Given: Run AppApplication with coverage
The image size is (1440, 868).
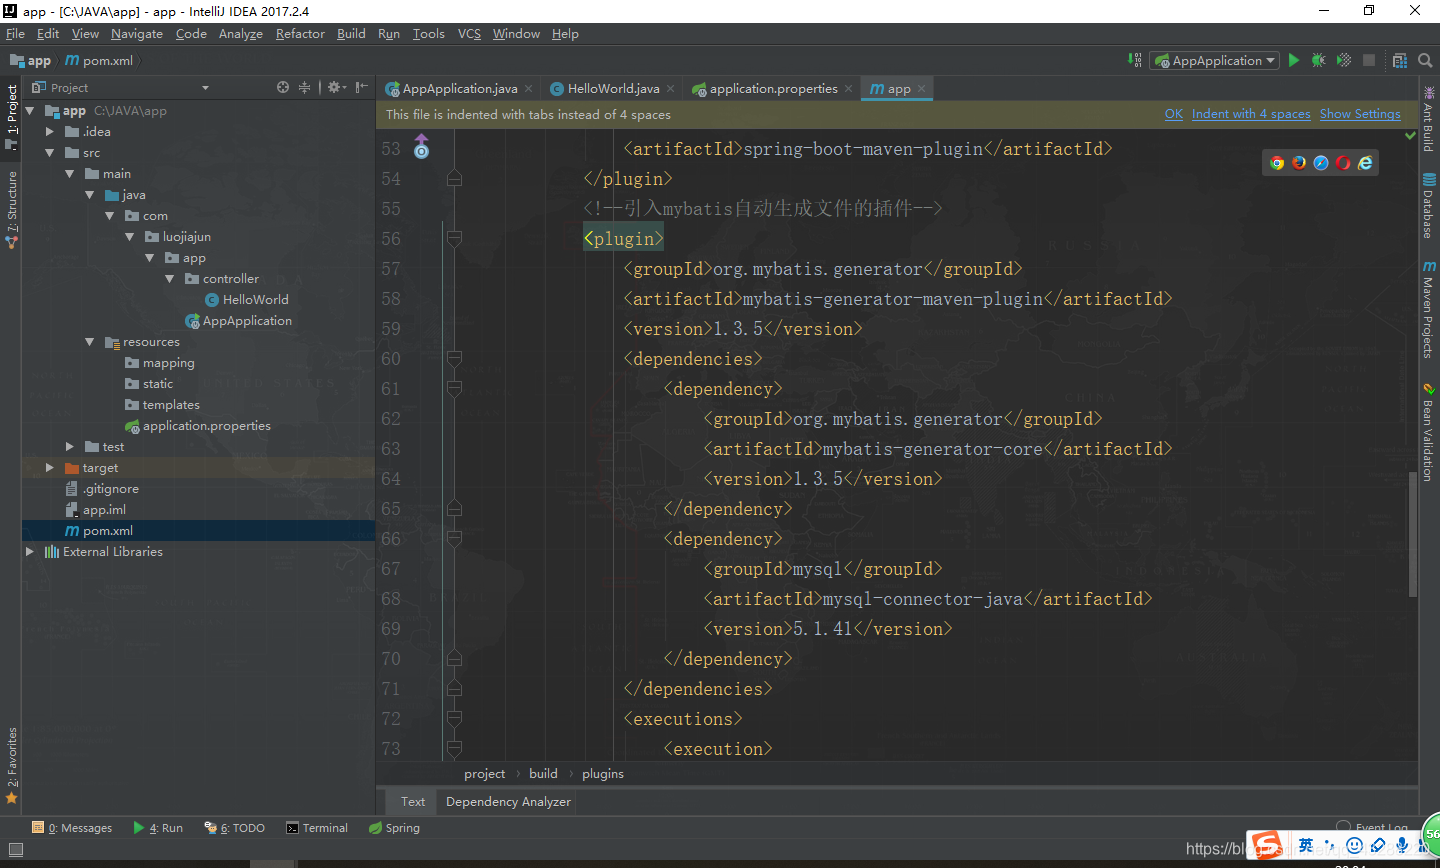Looking at the screenshot, I should (x=1344, y=60).
